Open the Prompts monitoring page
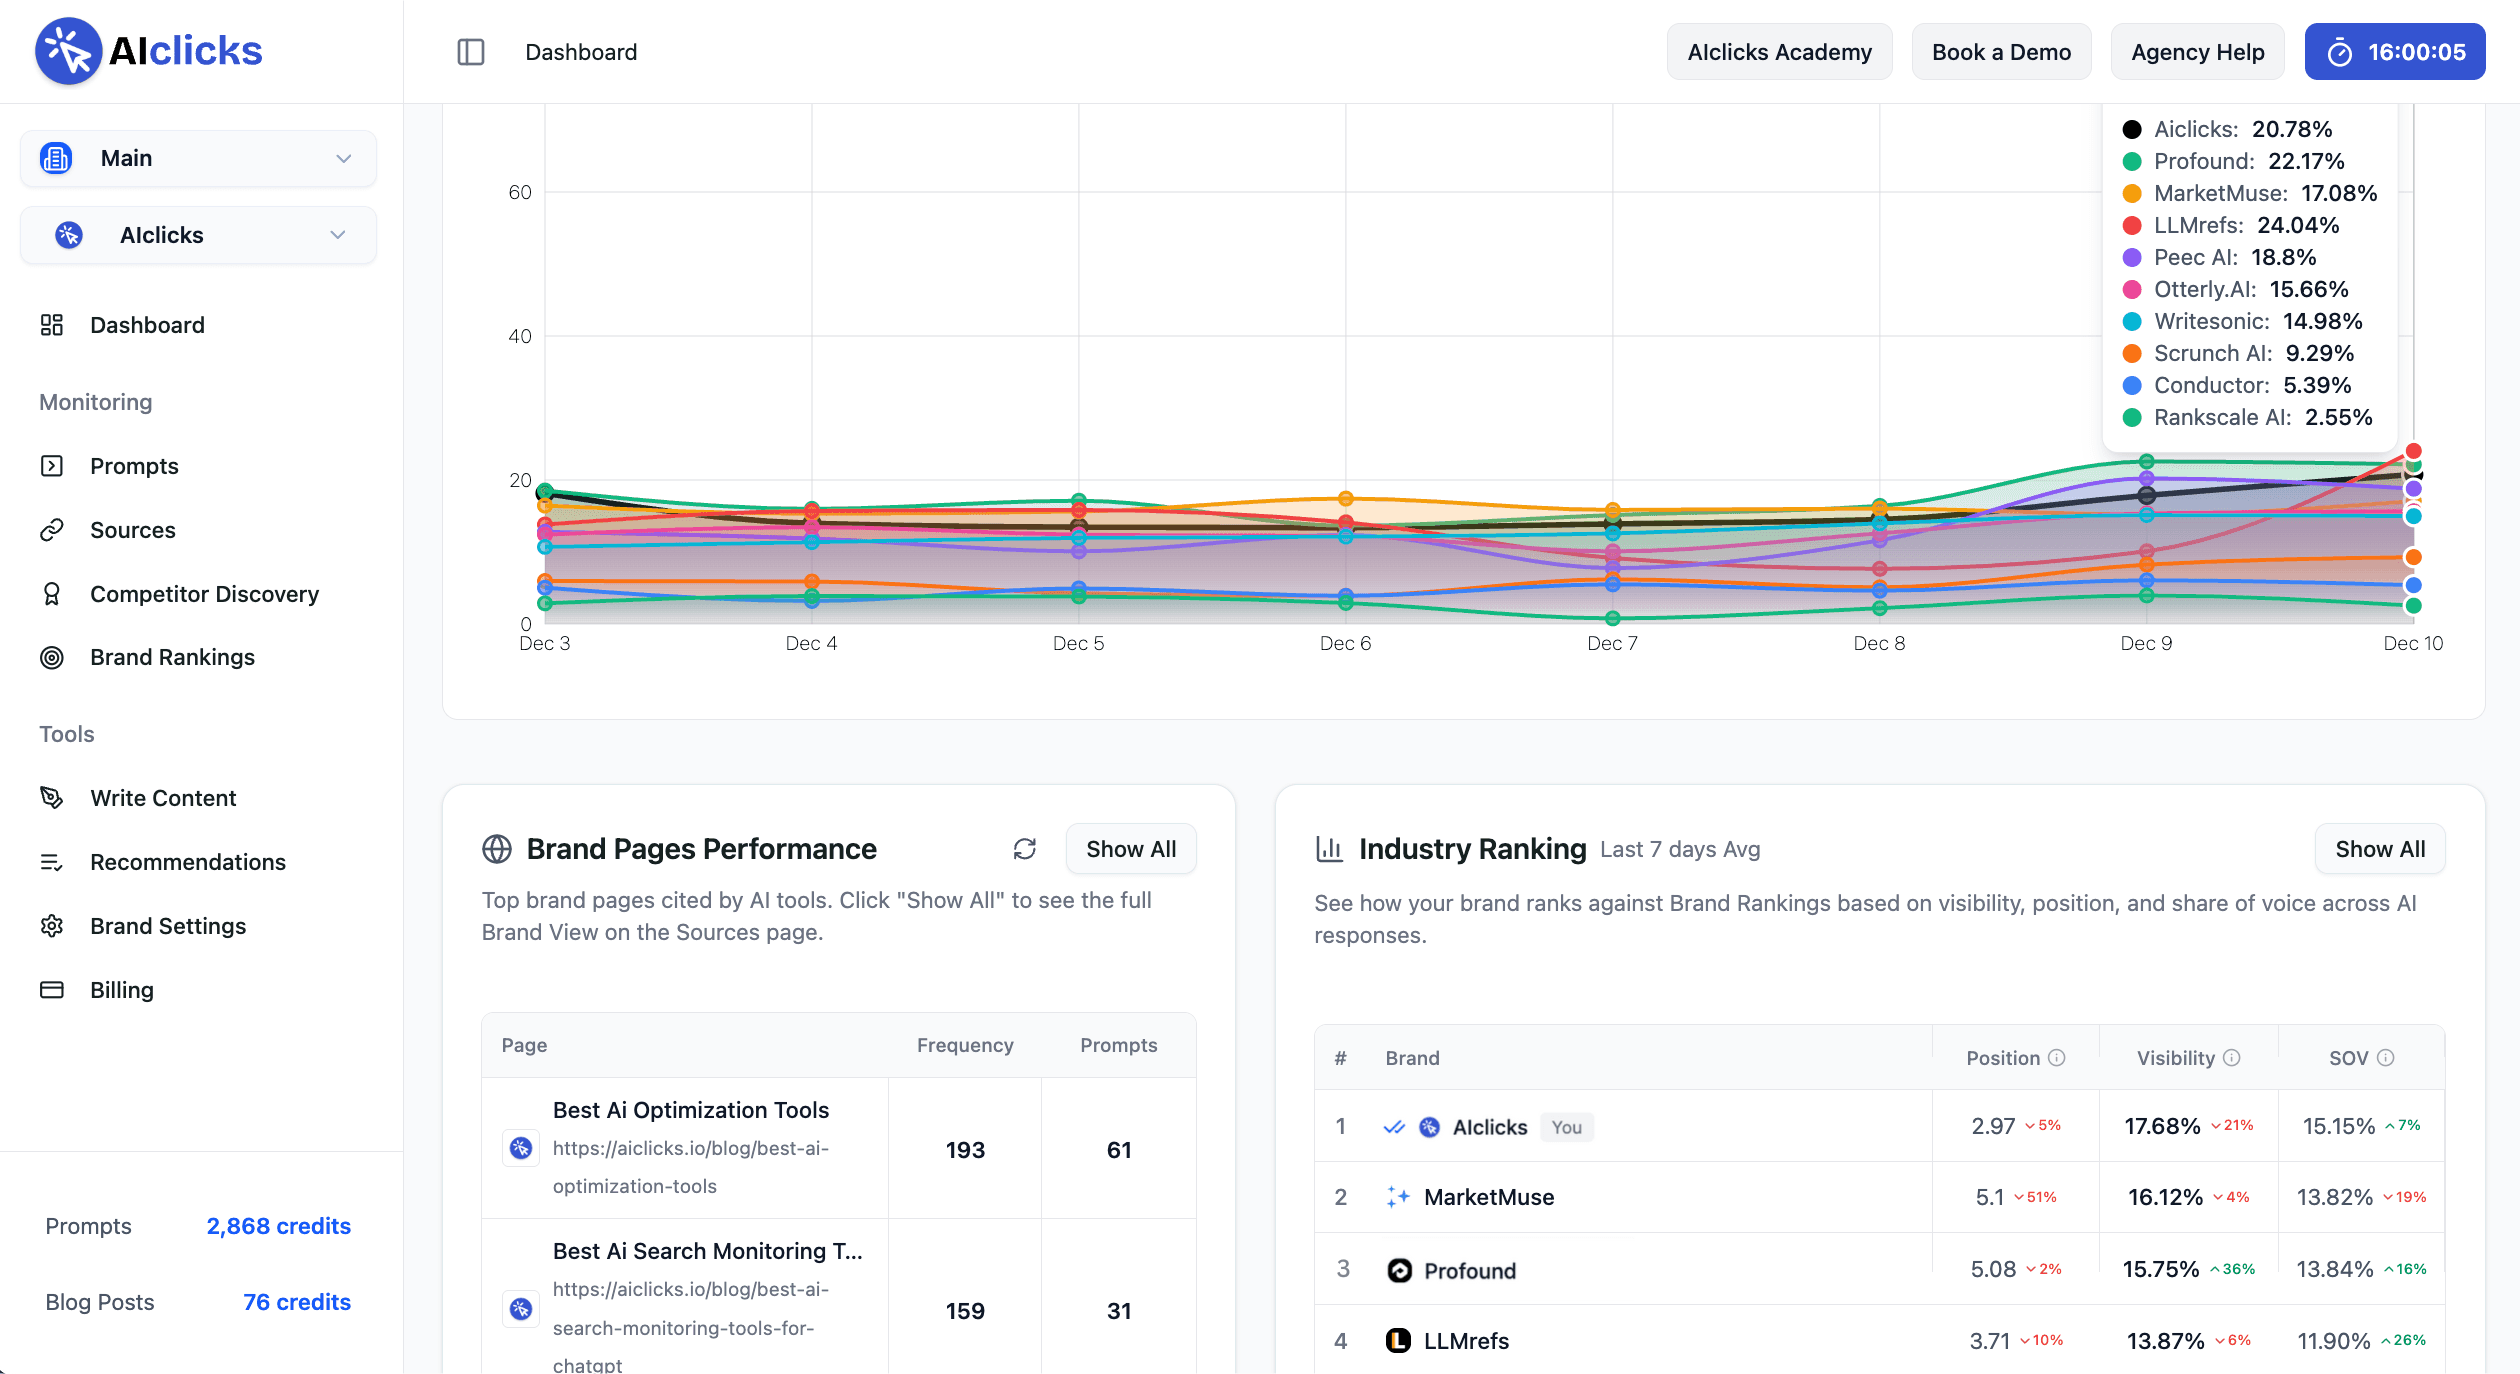The image size is (2520, 1374). click(134, 466)
